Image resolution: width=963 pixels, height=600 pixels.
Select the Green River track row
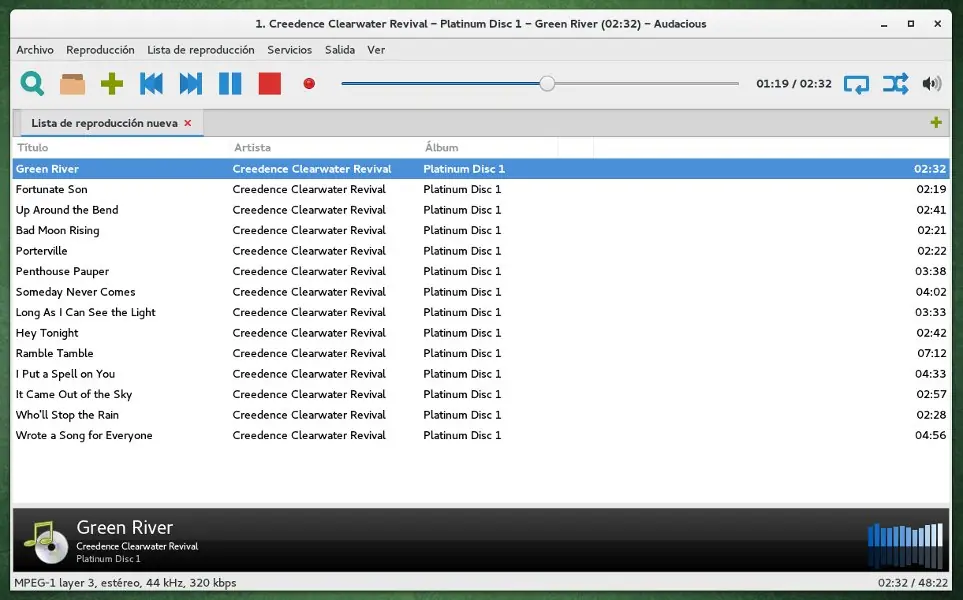pos(481,169)
